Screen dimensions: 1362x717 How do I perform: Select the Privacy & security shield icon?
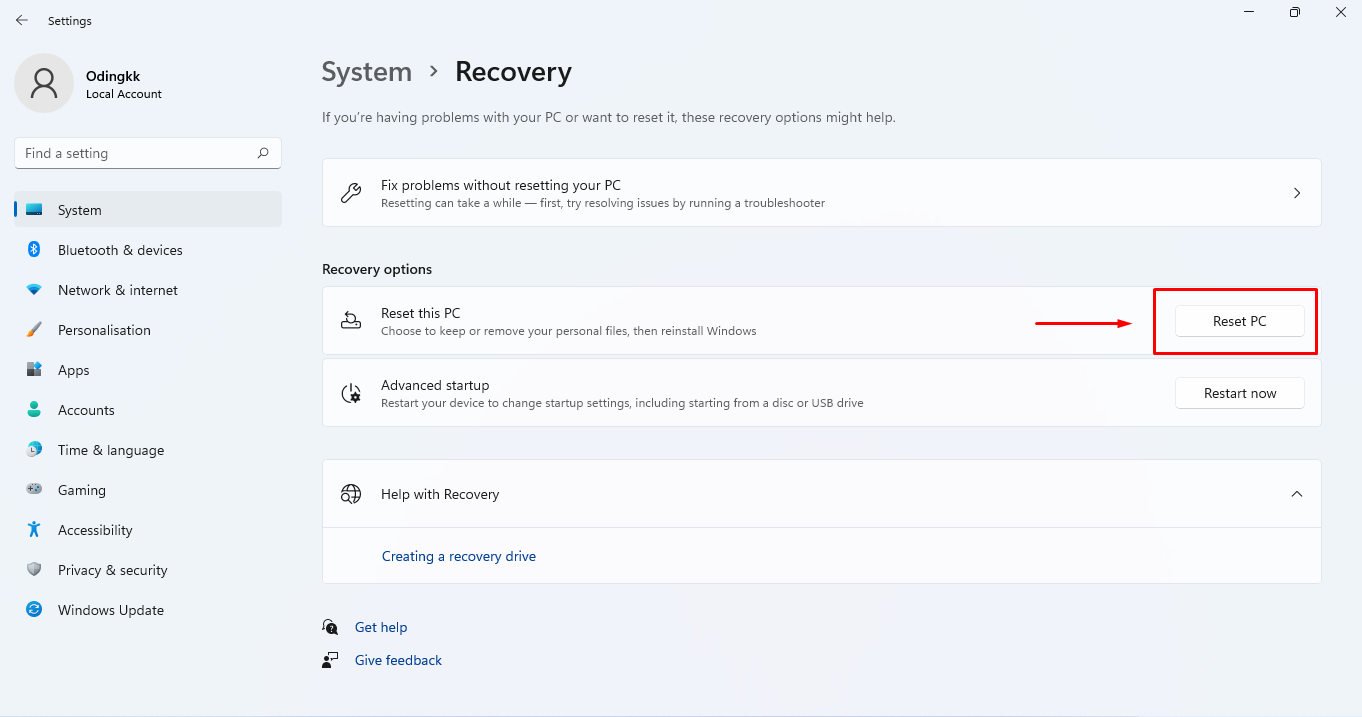34,570
